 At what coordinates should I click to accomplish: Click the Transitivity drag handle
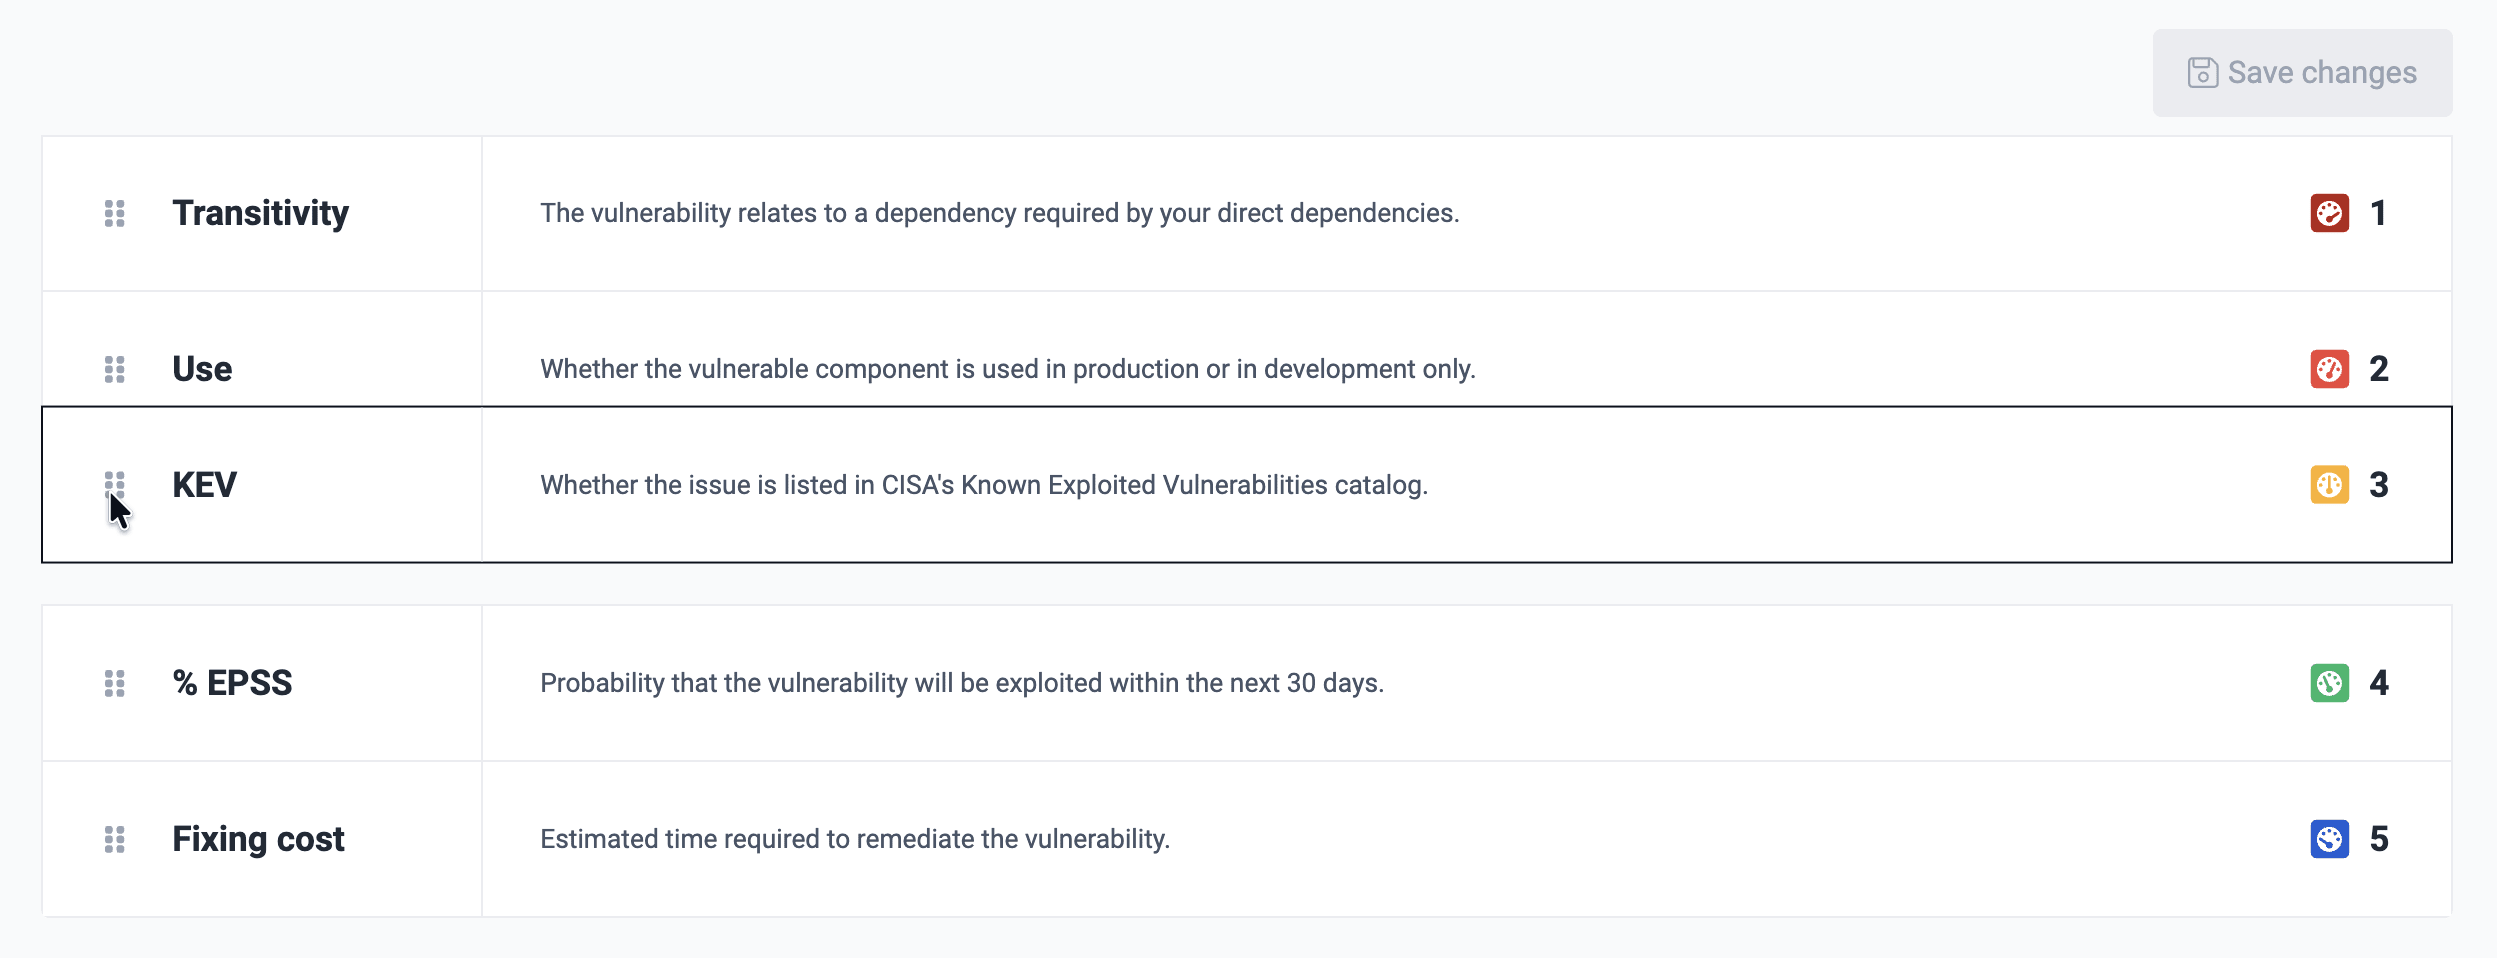[x=115, y=213]
